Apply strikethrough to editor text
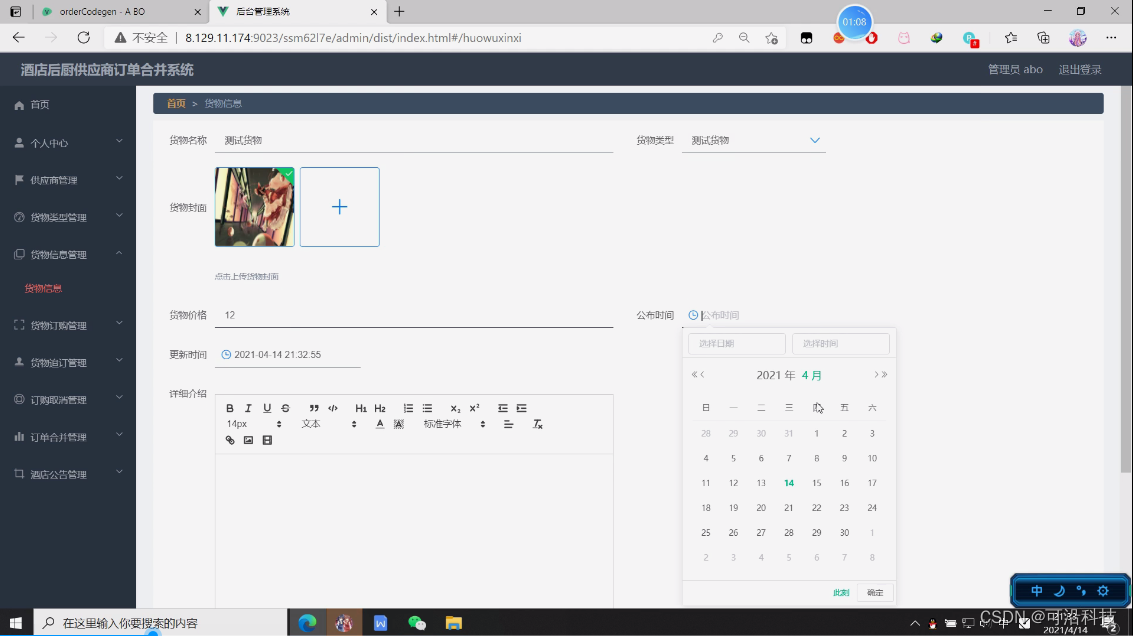This screenshot has height=636, width=1133. (x=285, y=409)
